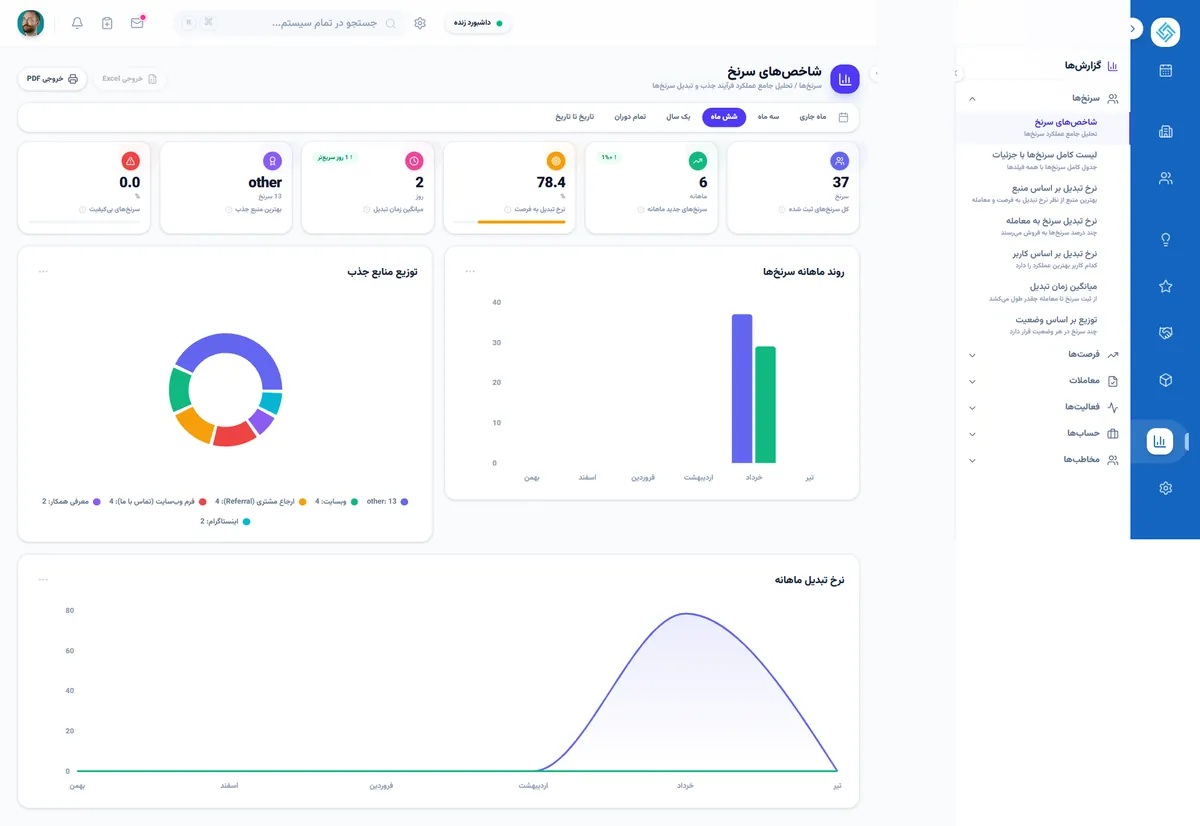
Task: Switch to the سه ماه time range tab
Action: (768, 117)
